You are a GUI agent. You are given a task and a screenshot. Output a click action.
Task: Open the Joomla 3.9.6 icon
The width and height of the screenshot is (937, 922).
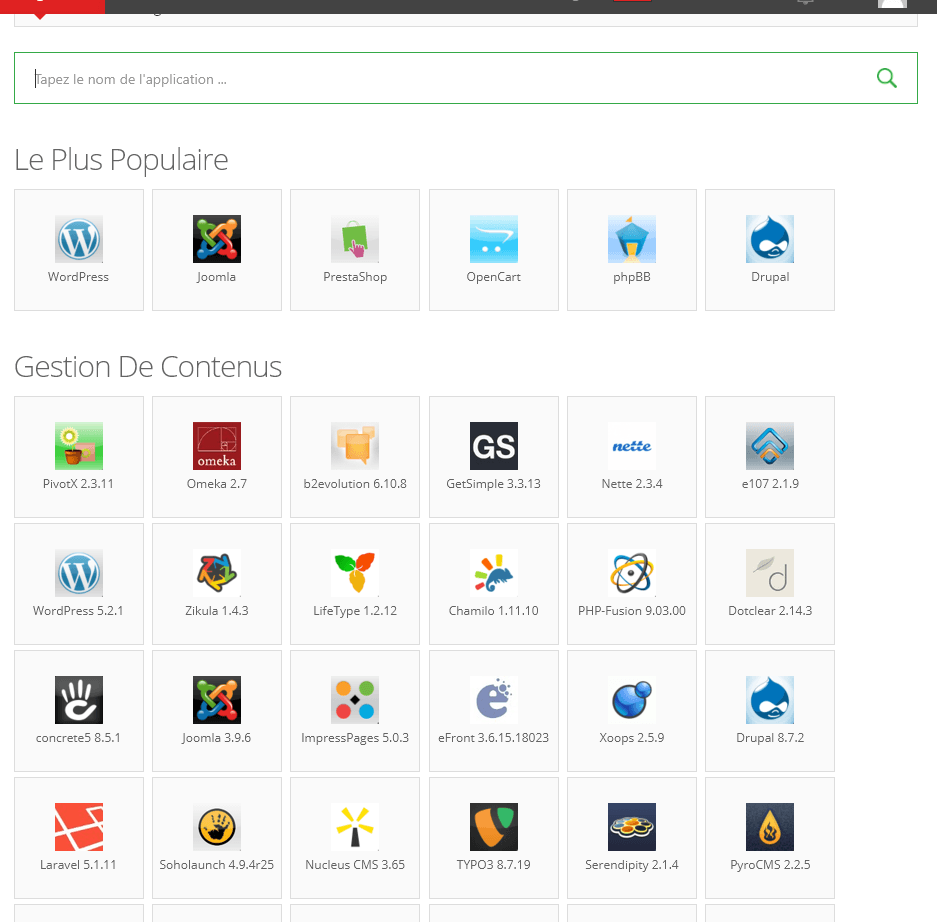coord(217,700)
